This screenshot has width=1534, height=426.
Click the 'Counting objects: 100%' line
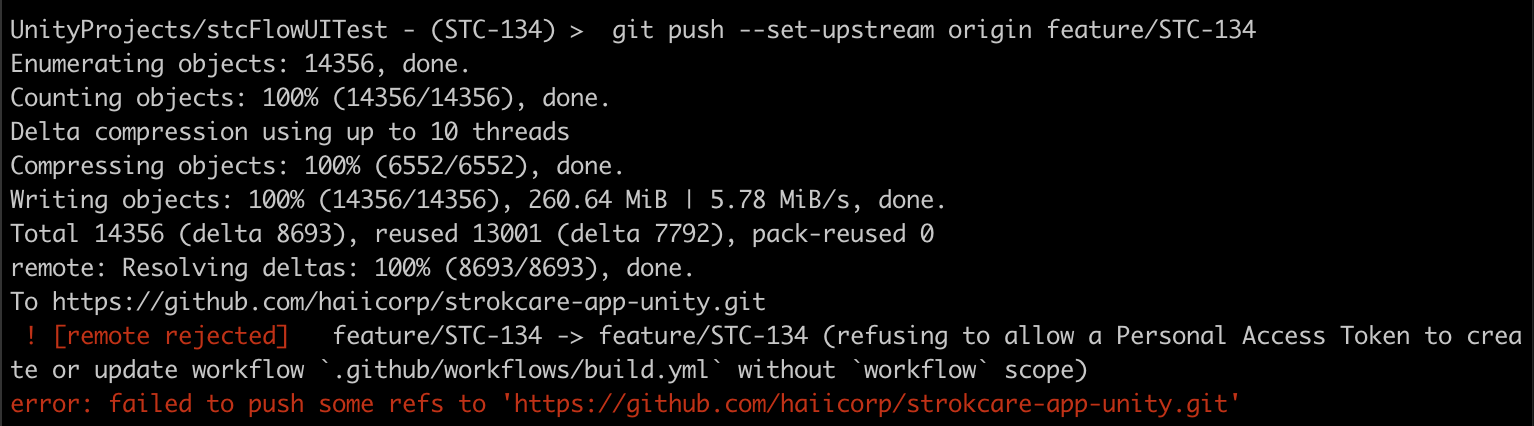point(310,99)
